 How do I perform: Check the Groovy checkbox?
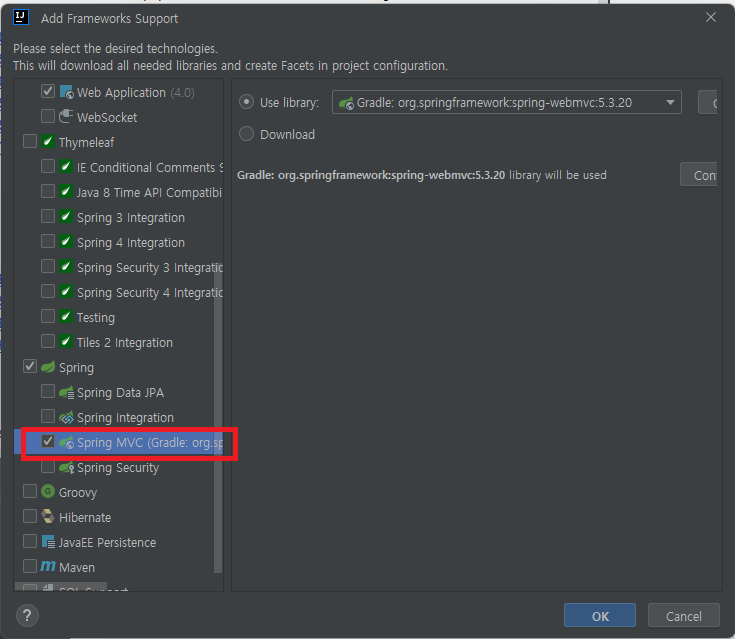pos(30,491)
